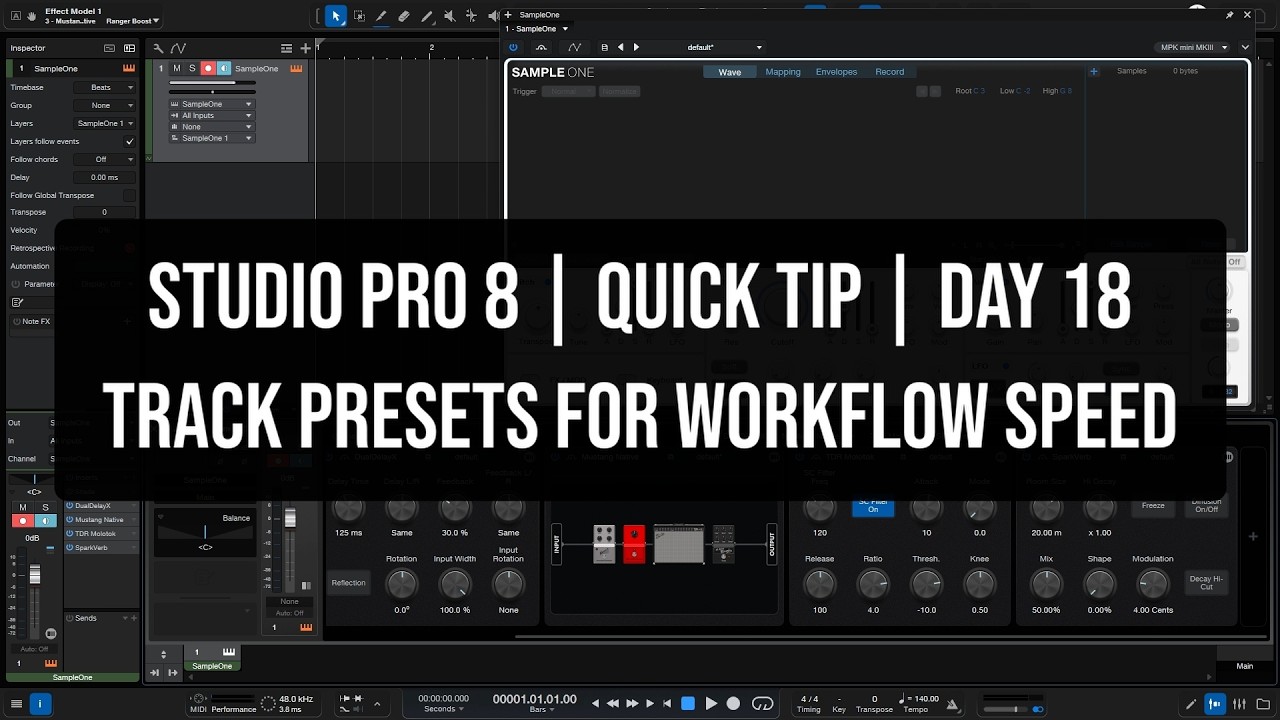Click the Decay Hi-Cut button

(x=1206, y=582)
